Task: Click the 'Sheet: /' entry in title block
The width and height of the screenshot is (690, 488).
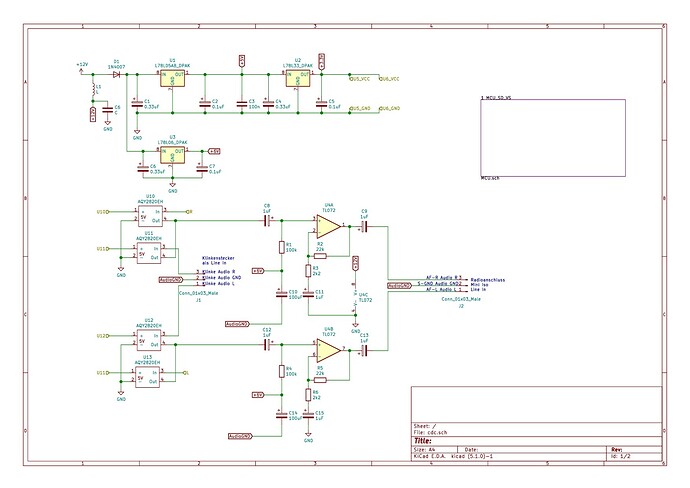Action: coord(425,426)
